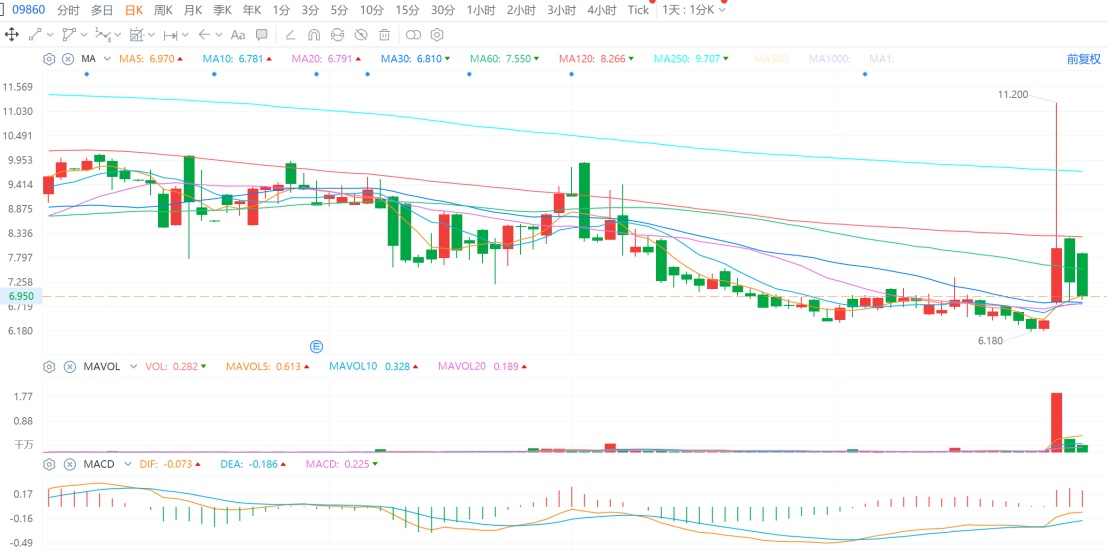Click the 6.950 current price label

pyautogui.click(x=20, y=295)
